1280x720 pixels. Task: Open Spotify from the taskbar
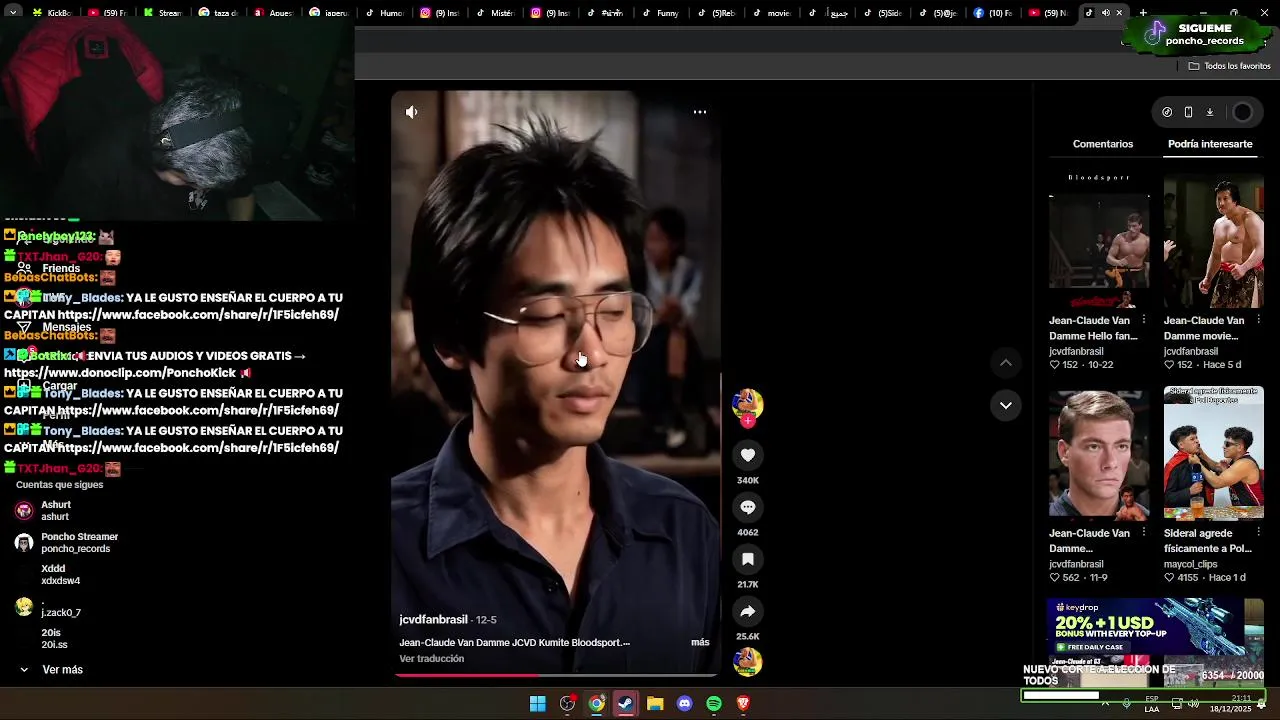pyautogui.click(x=714, y=704)
